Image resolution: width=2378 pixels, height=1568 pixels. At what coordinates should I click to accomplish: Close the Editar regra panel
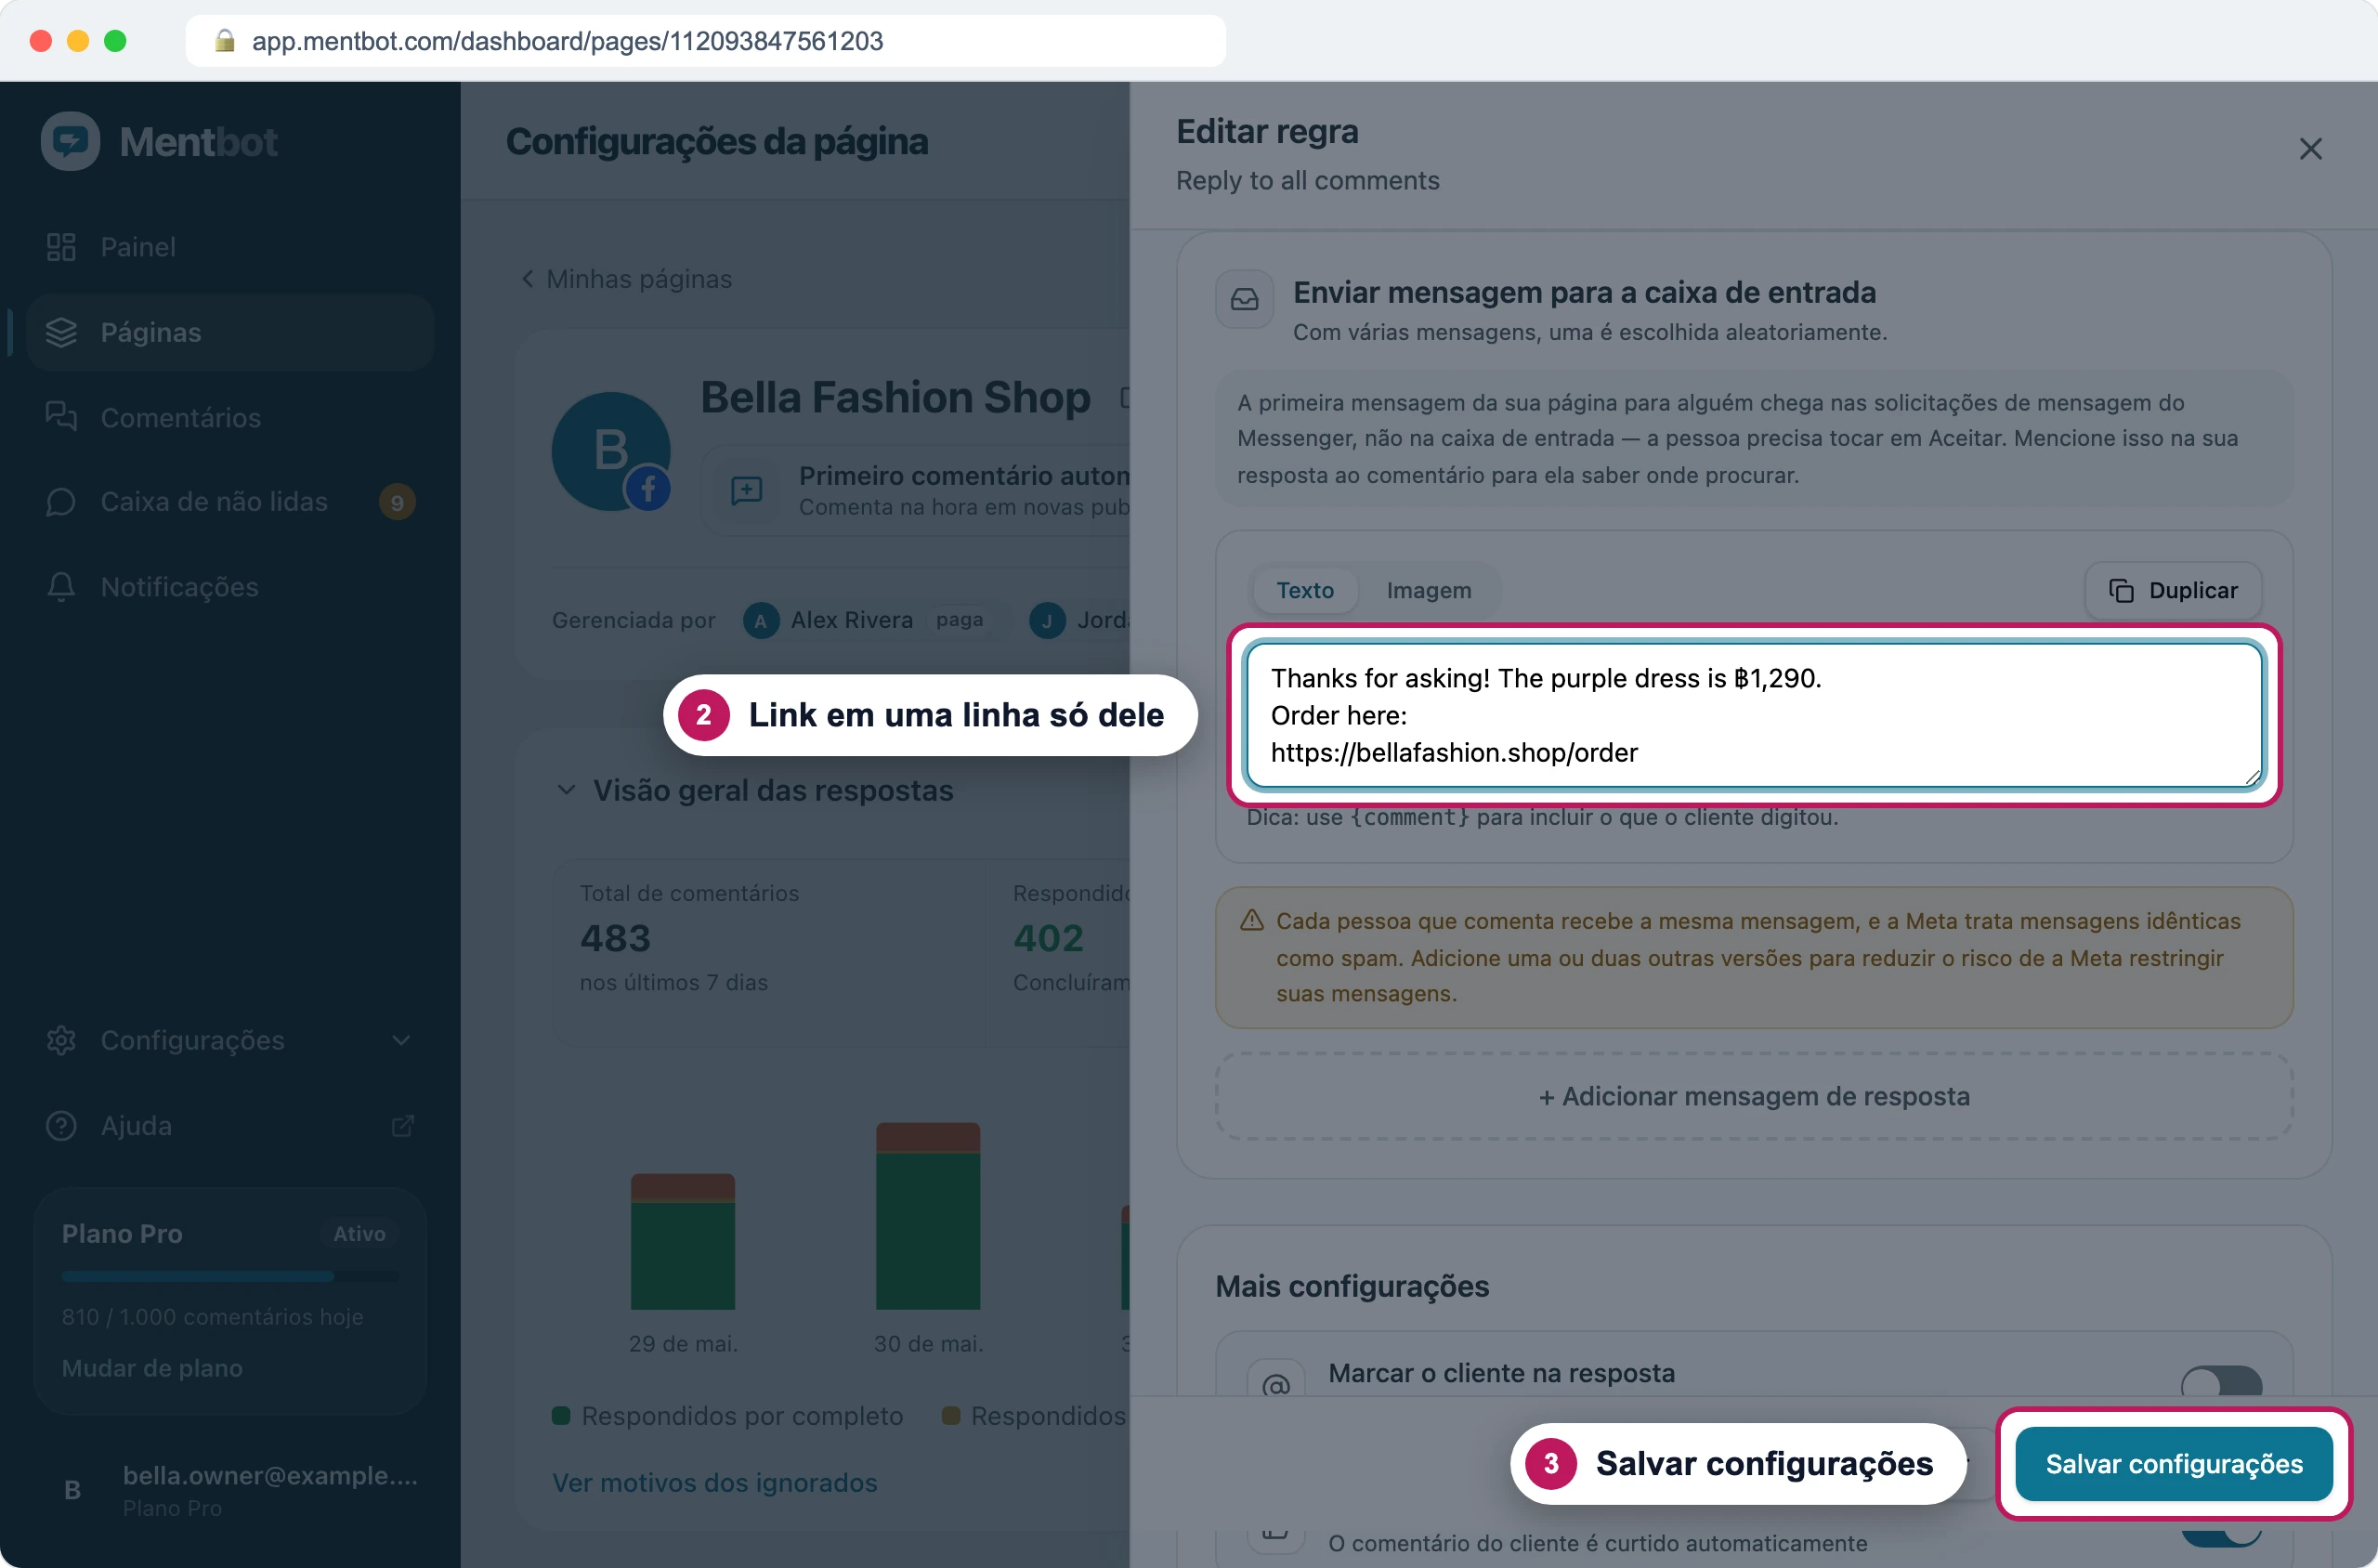point(2310,149)
